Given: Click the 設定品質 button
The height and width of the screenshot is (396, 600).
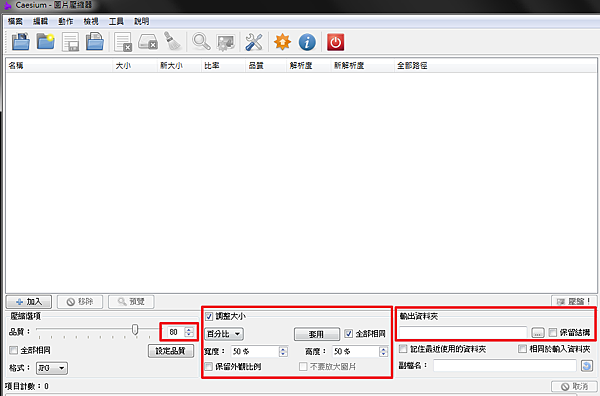Looking at the screenshot, I should click(171, 350).
